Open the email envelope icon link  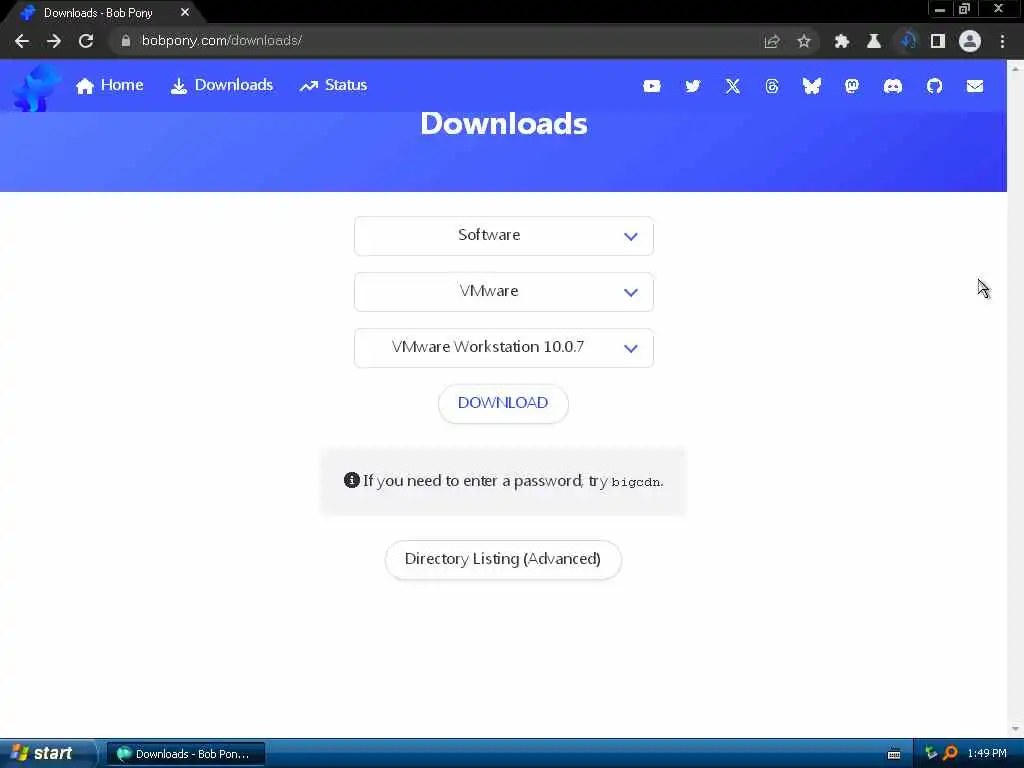pyautogui.click(x=975, y=86)
